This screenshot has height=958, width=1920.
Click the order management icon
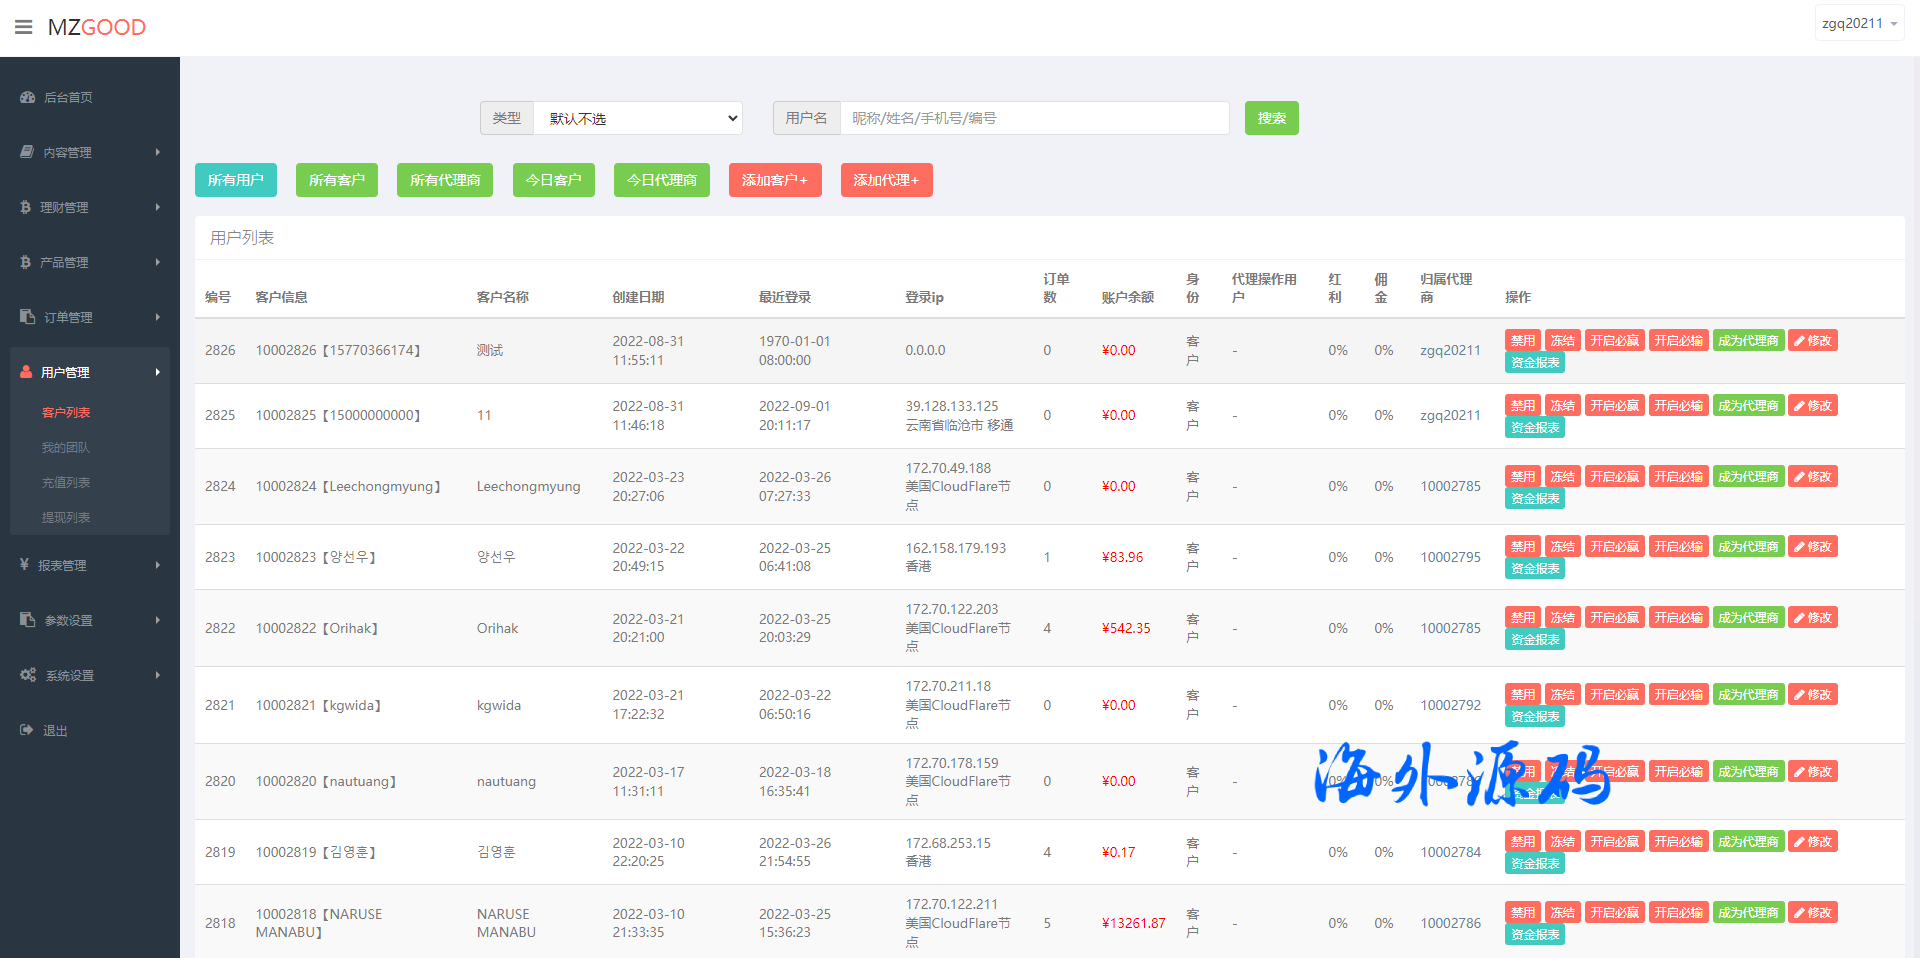tap(28, 317)
